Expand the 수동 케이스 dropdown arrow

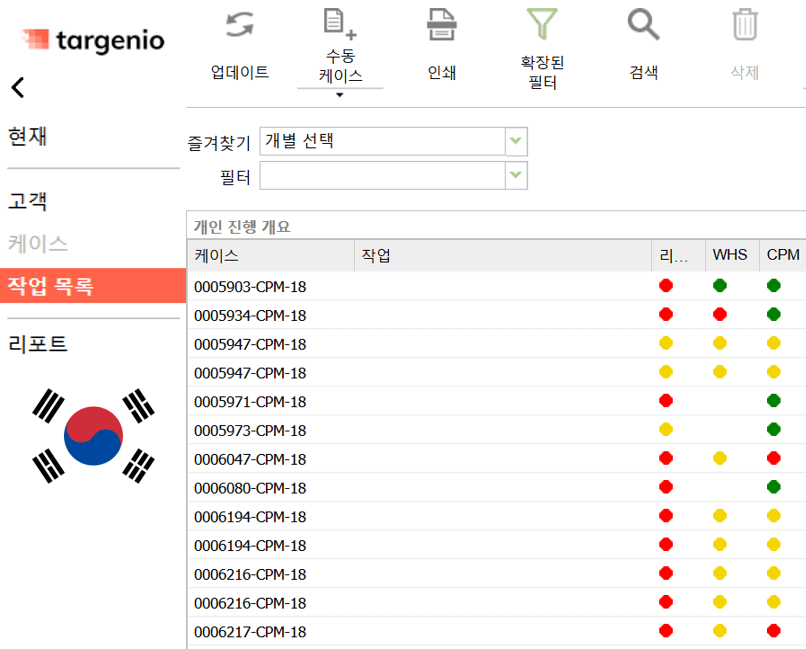pyautogui.click(x=340, y=96)
